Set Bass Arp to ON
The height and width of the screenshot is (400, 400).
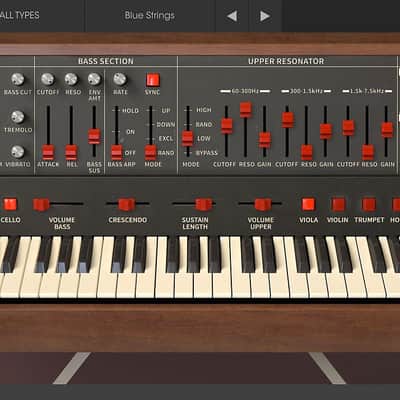click(130, 132)
